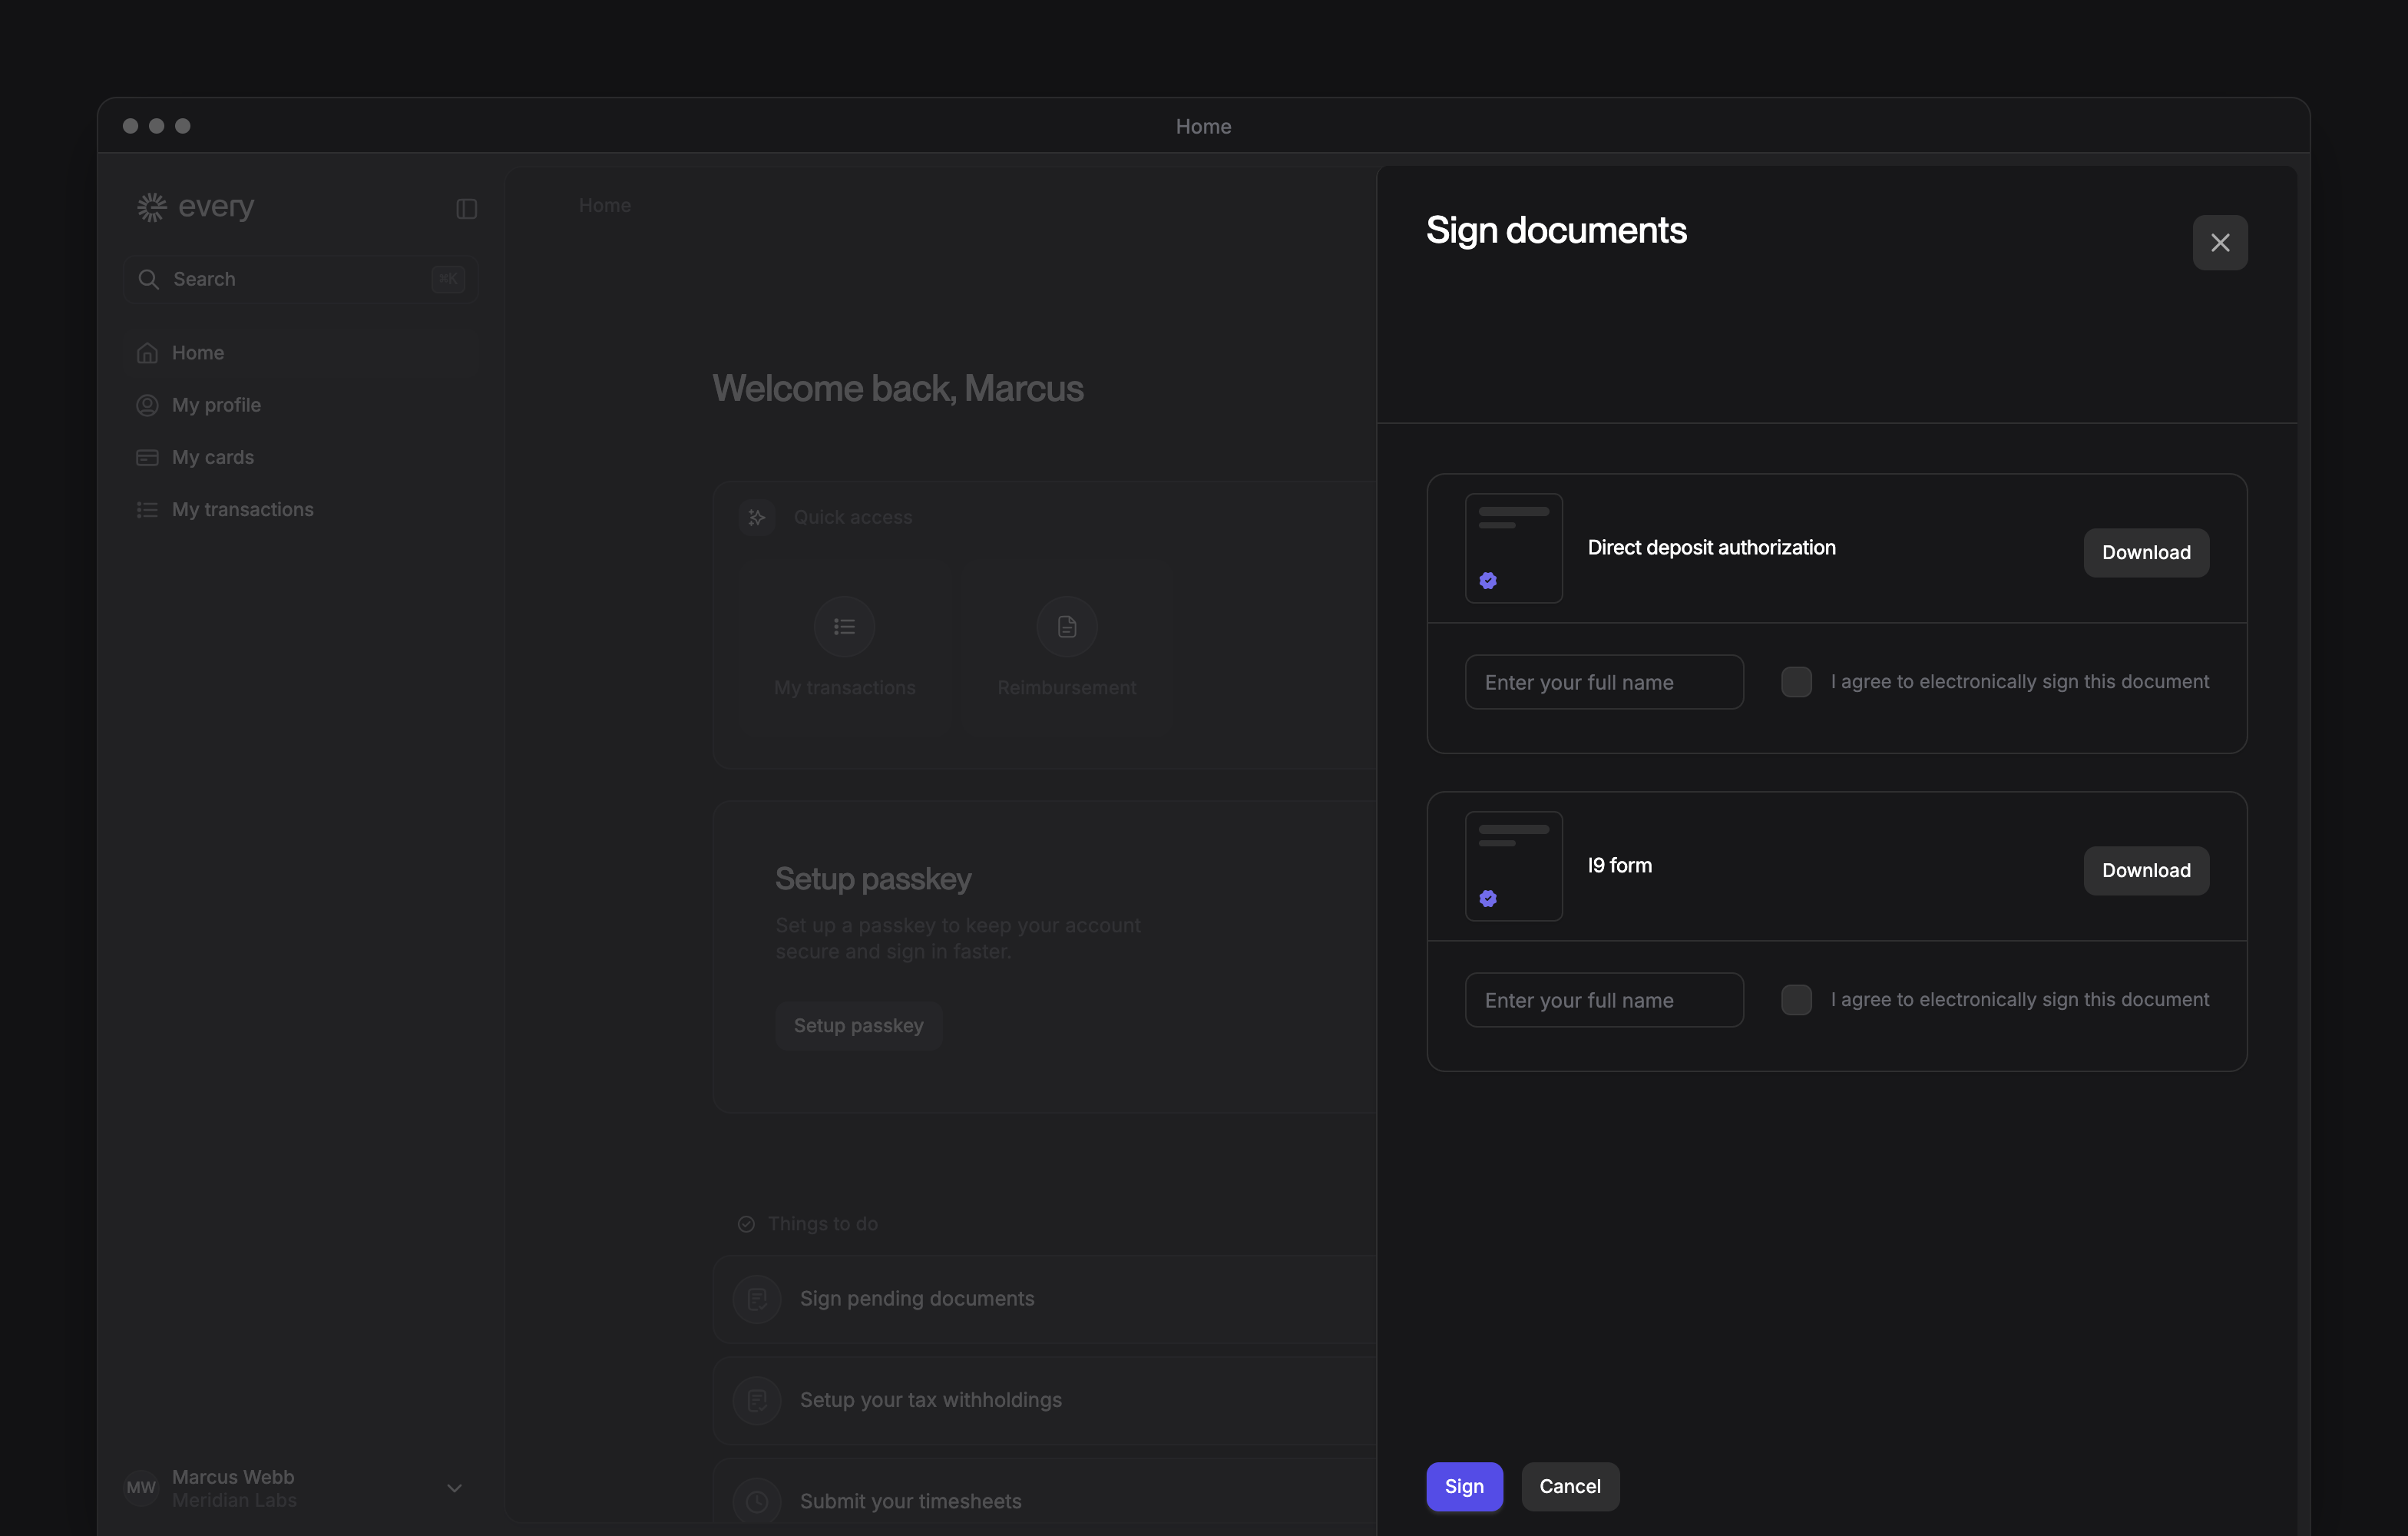Screen dimensions: 2408x1536
Task: Click the tax withholdings document icon
Action: click(757, 1400)
